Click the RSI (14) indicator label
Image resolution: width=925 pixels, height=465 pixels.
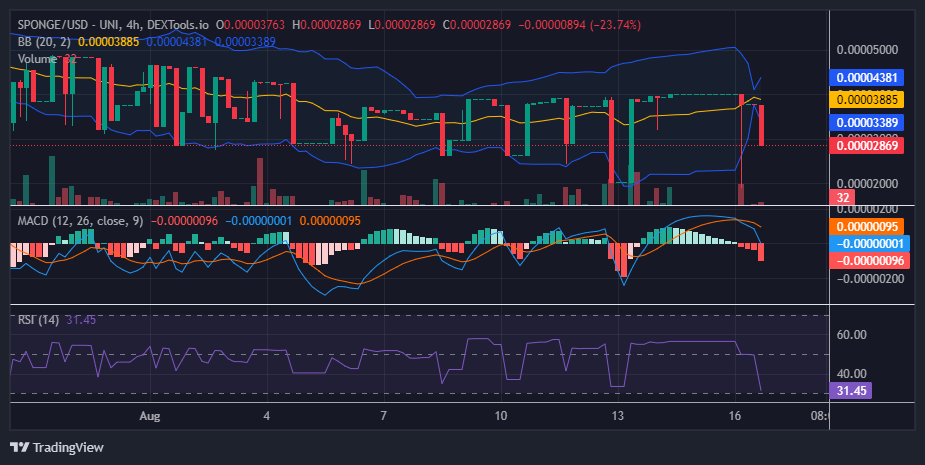[x=38, y=320]
